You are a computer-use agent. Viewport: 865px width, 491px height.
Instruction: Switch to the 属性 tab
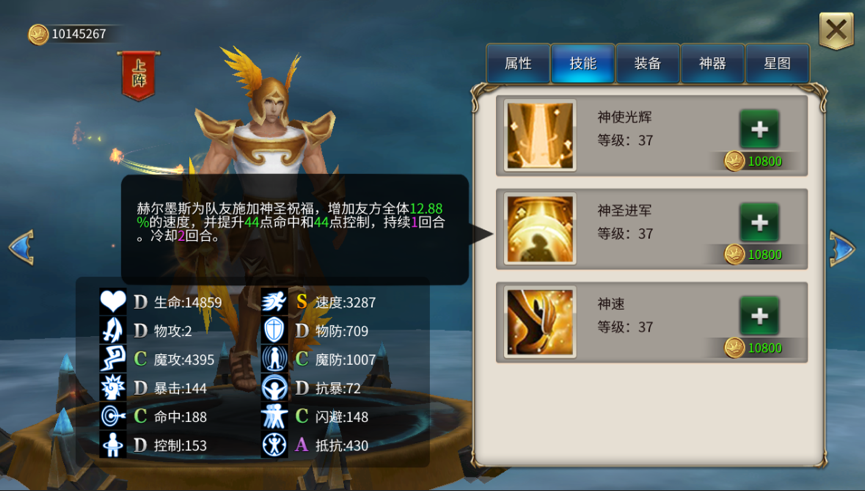point(518,63)
